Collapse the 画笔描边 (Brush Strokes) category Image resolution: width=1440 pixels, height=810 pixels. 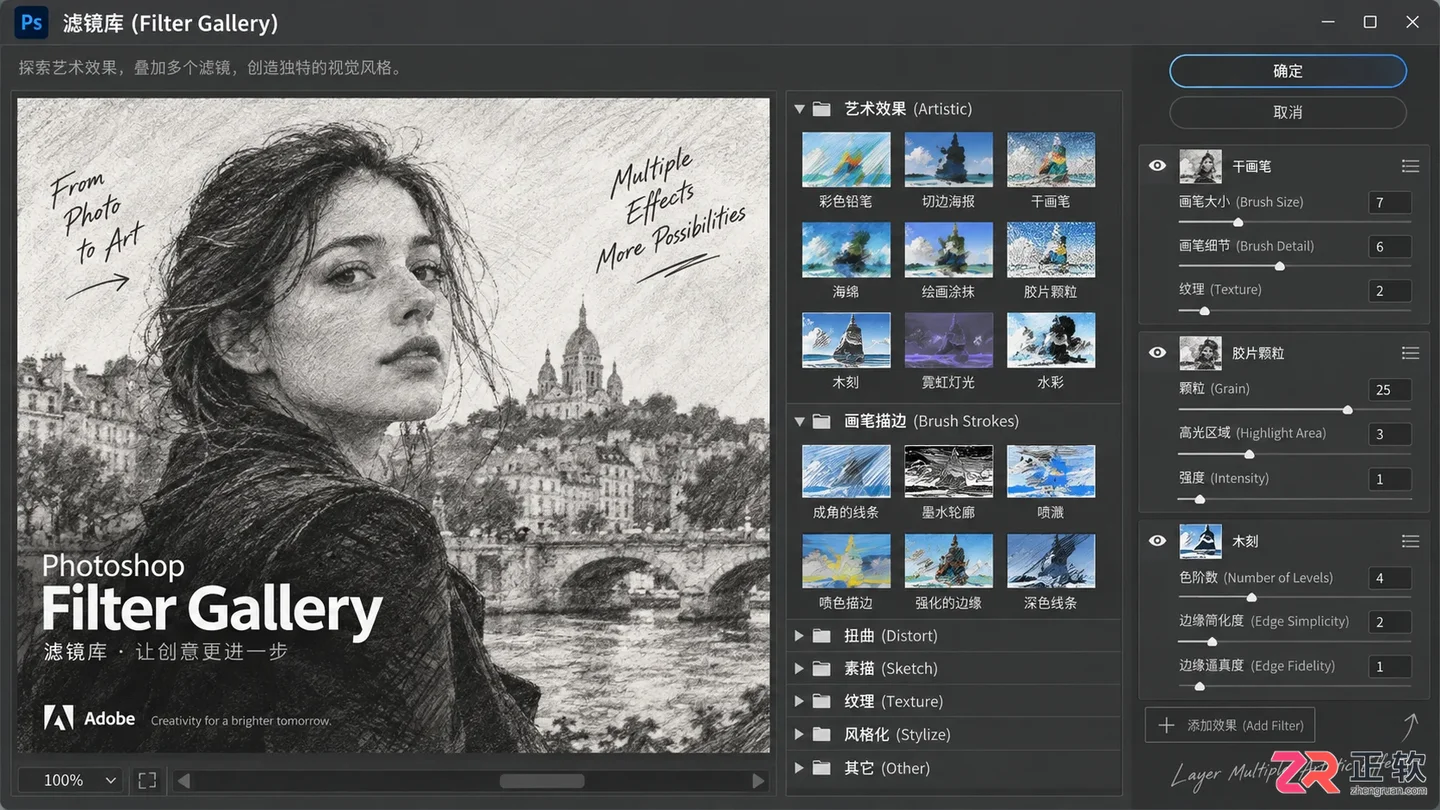(799, 422)
